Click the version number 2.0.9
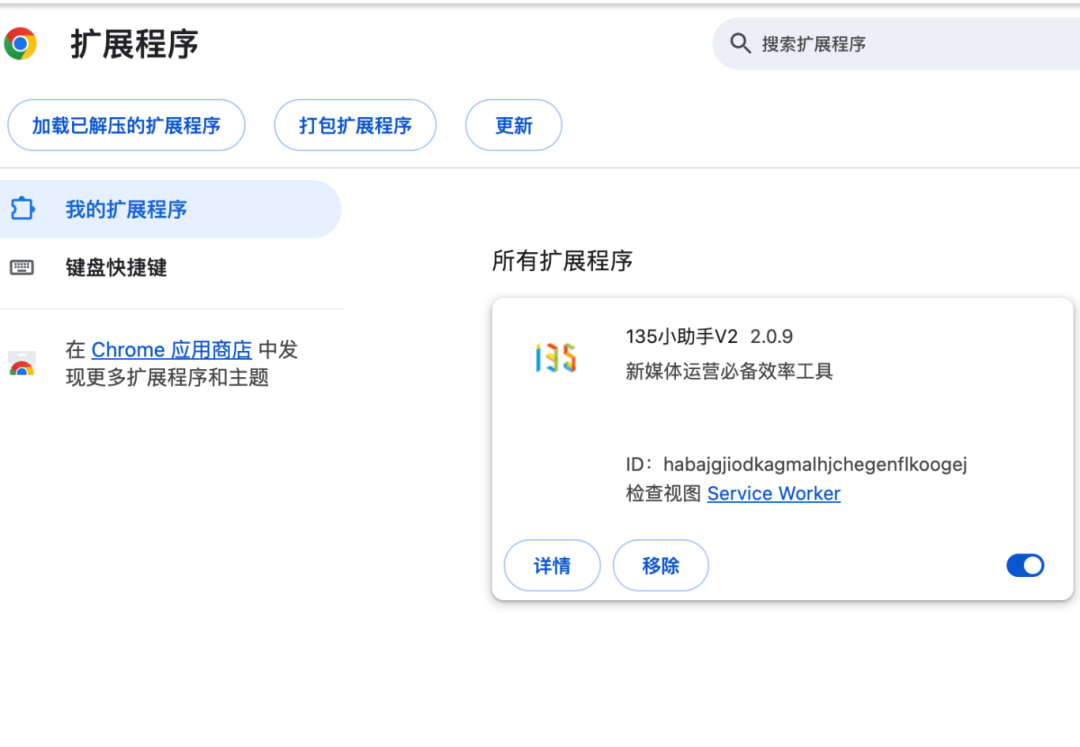This screenshot has width=1080, height=747. point(771,337)
